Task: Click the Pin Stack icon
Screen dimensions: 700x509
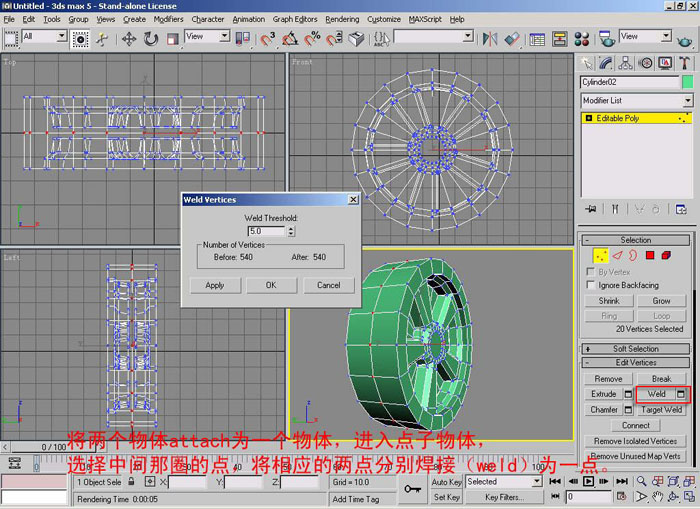Action: (x=591, y=209)
